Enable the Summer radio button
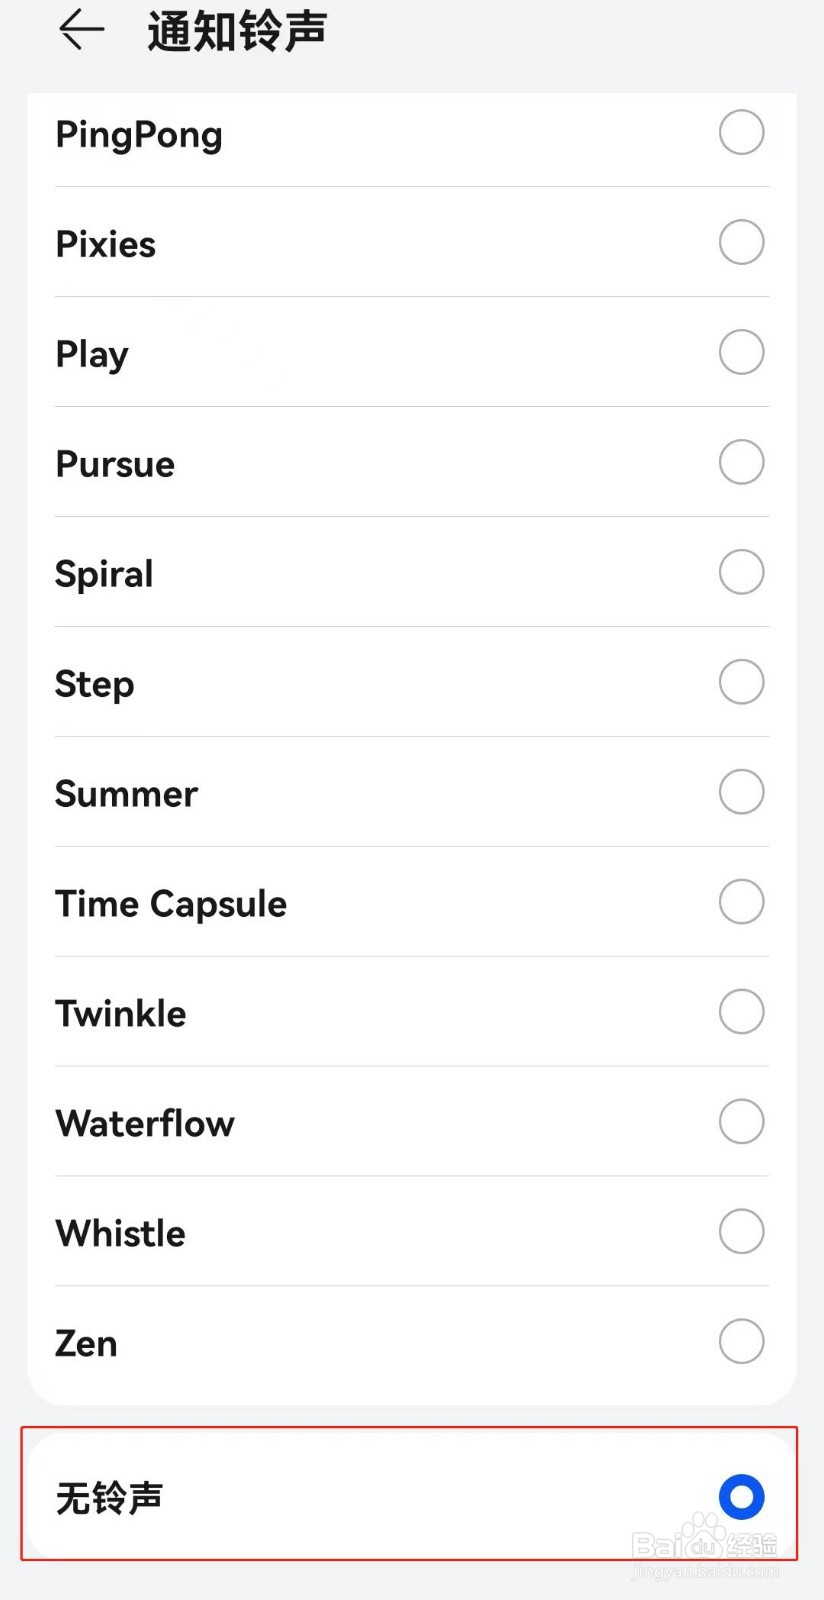This screenshot has width=824, height=1600. 741,793
